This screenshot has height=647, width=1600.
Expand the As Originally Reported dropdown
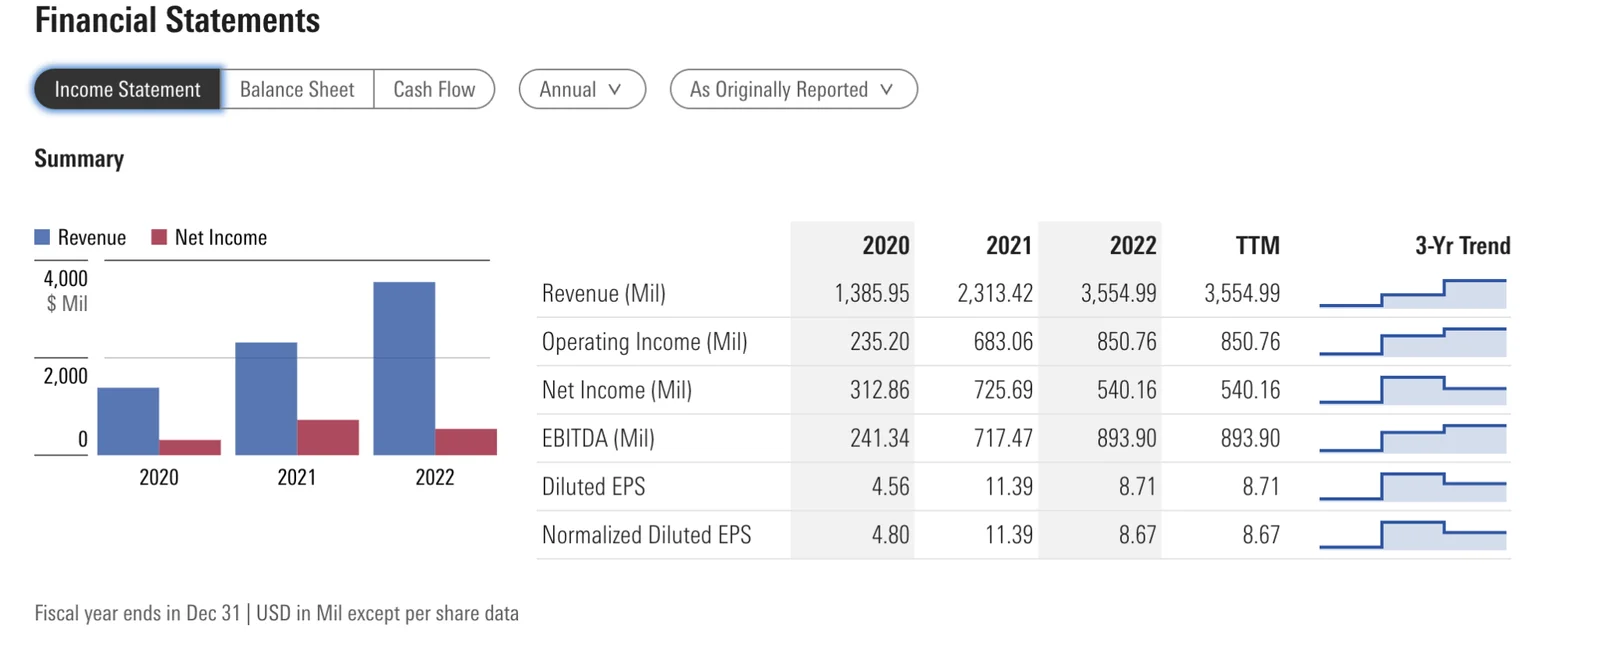pos(792,89)
